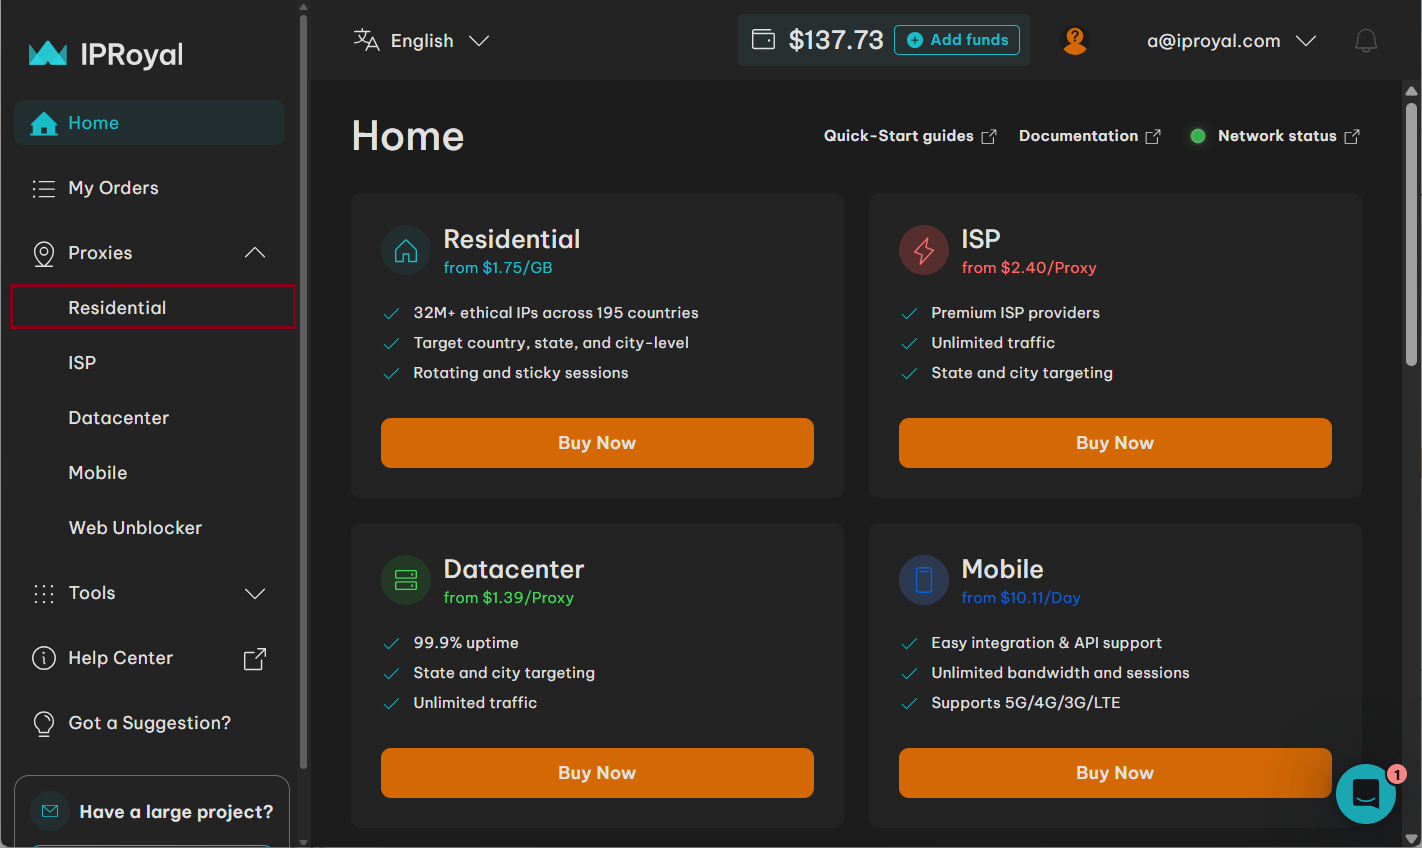
Task: Click the wallet balance icon
Action: (763, 40)
